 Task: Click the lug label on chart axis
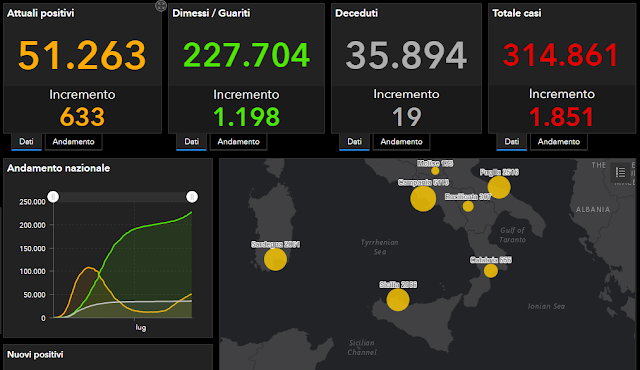click(x=140, y=327)
